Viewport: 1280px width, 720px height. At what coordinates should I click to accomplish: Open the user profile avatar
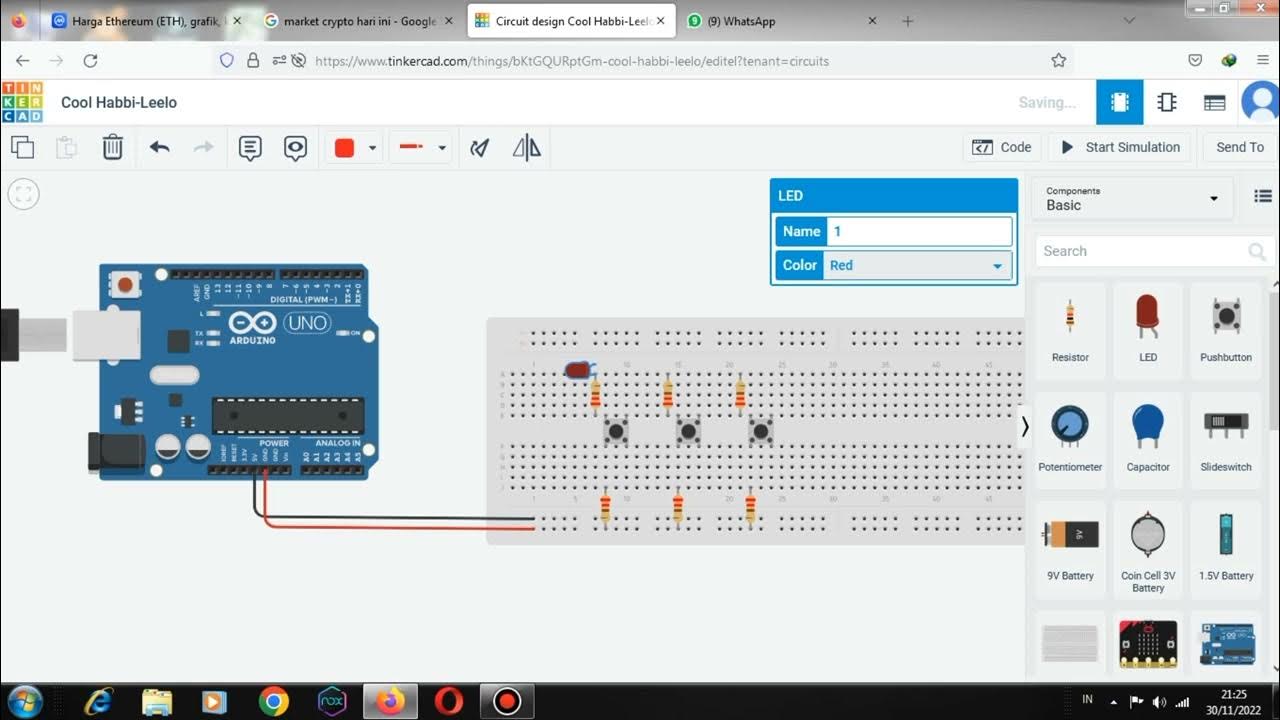(1261, 102)
